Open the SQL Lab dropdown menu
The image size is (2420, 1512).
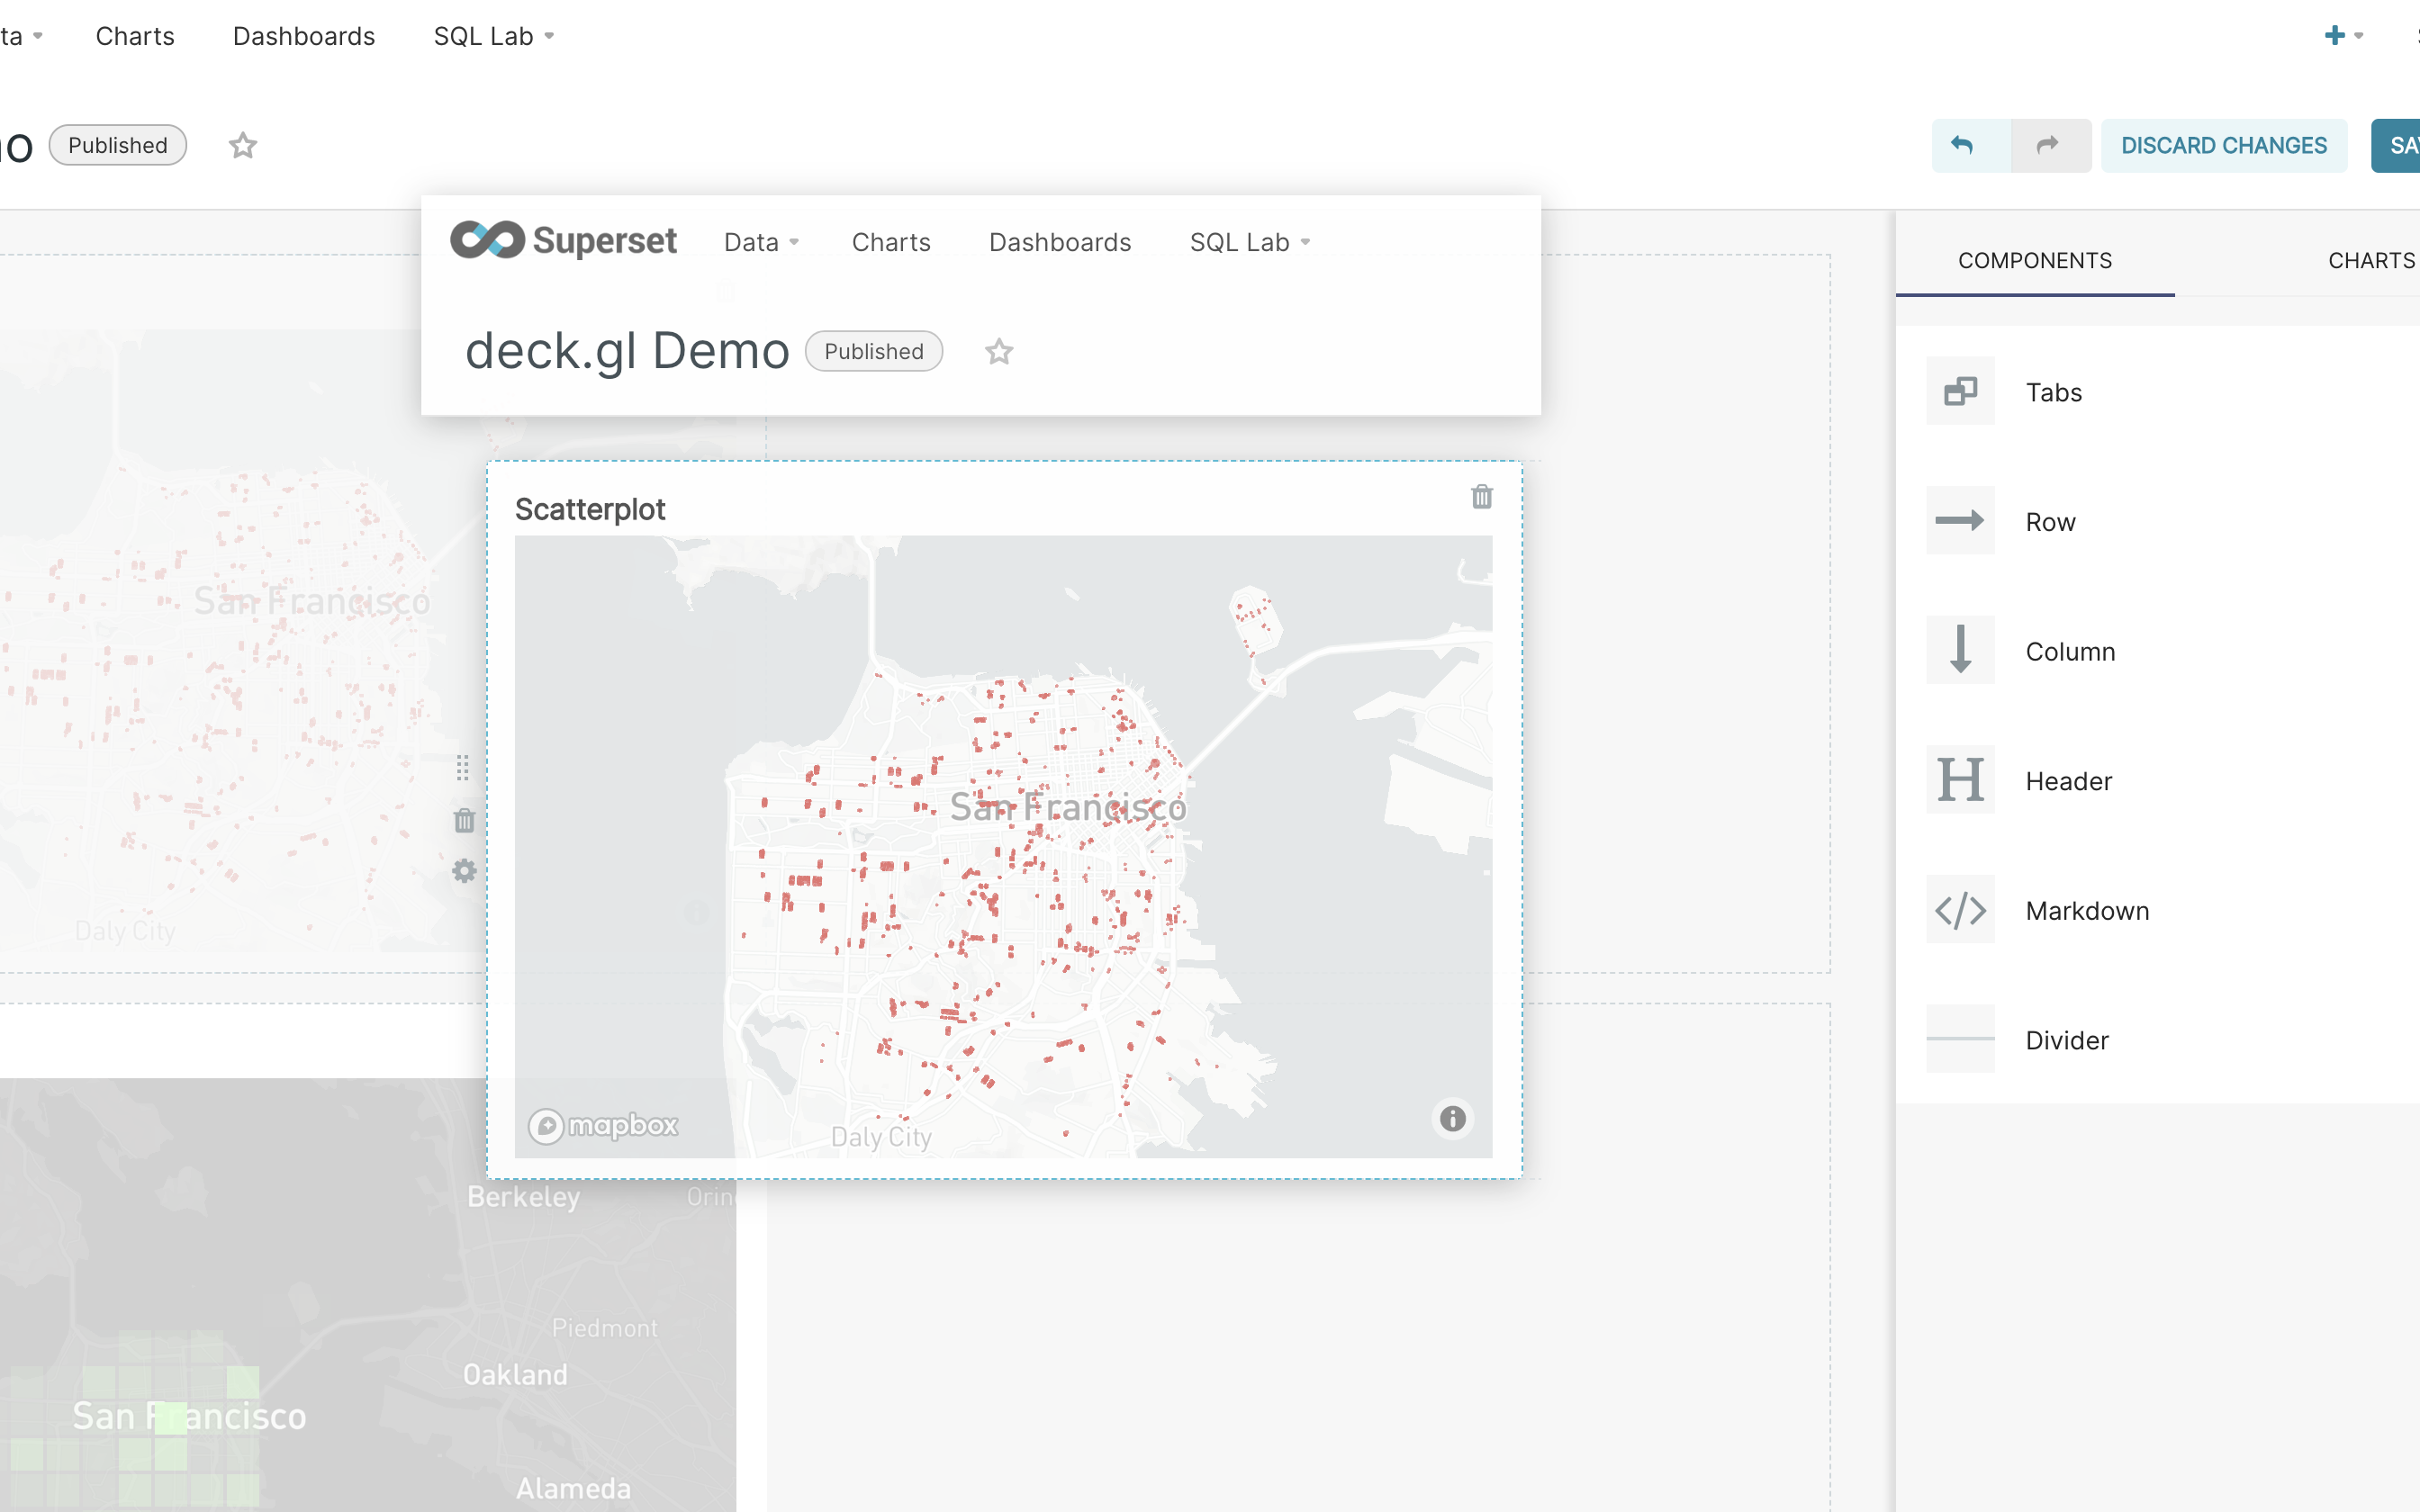tap(1248, 241)
